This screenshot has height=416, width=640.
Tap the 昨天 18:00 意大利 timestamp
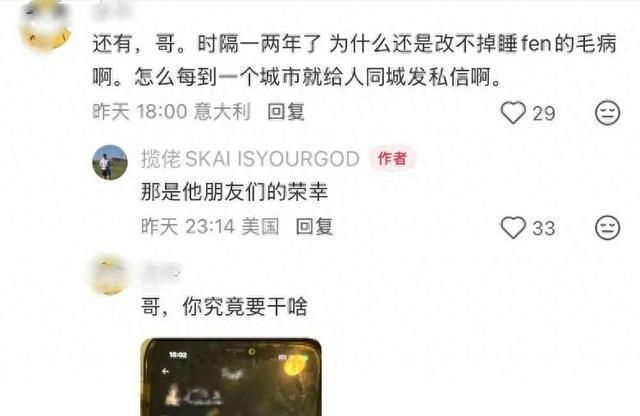[x=171, y=111]
